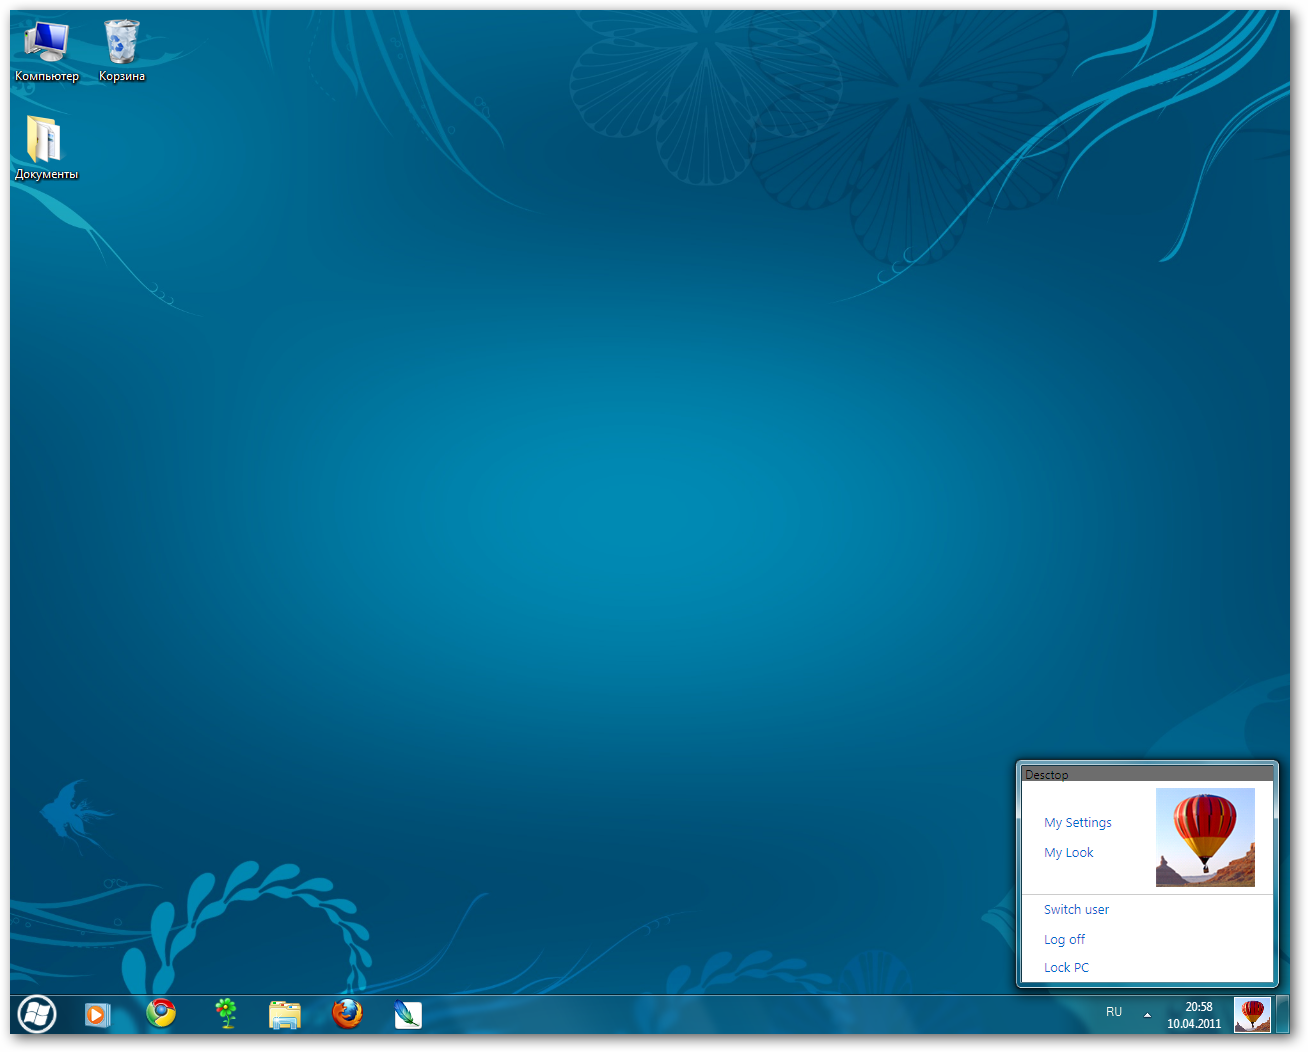Open the Компьютер desktop icon

pyautogui.click(x=46, y=50)
